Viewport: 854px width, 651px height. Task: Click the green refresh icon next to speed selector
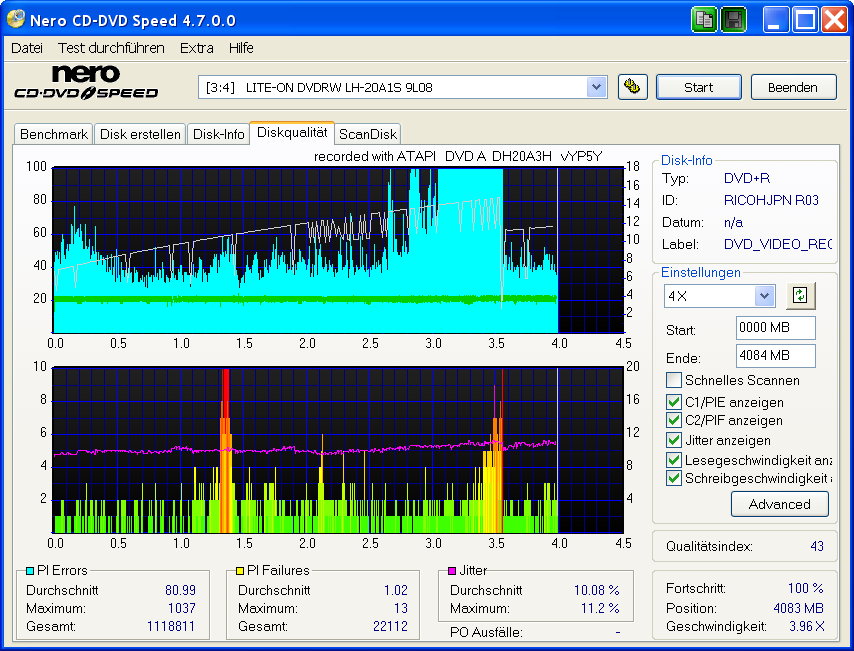tap(800, 296)
